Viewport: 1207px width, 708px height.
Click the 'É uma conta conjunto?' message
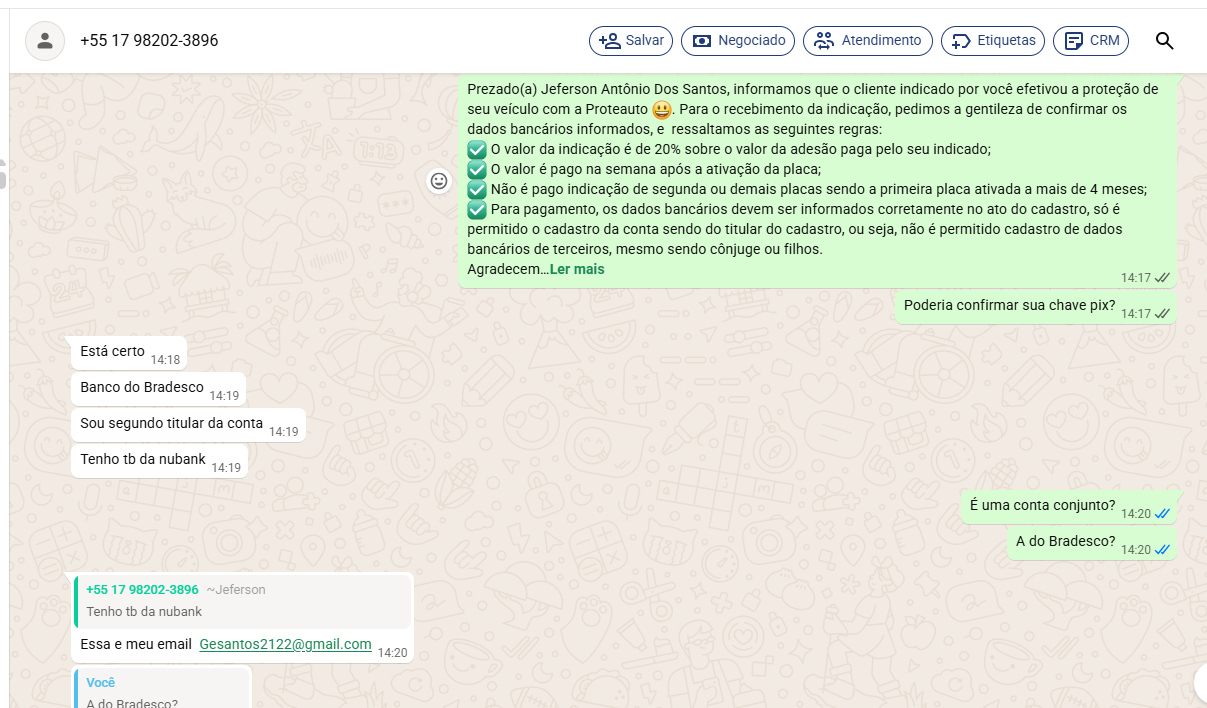click(x=1041, y=506)
